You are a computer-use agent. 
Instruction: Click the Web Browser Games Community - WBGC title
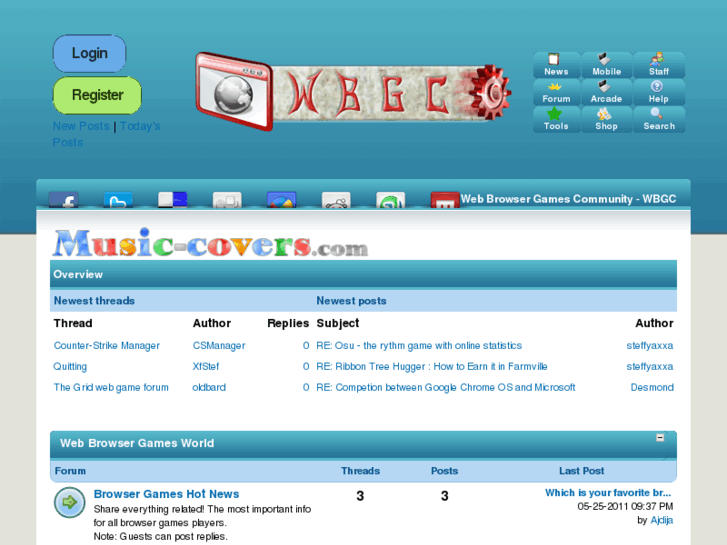[x=568, y=199]
